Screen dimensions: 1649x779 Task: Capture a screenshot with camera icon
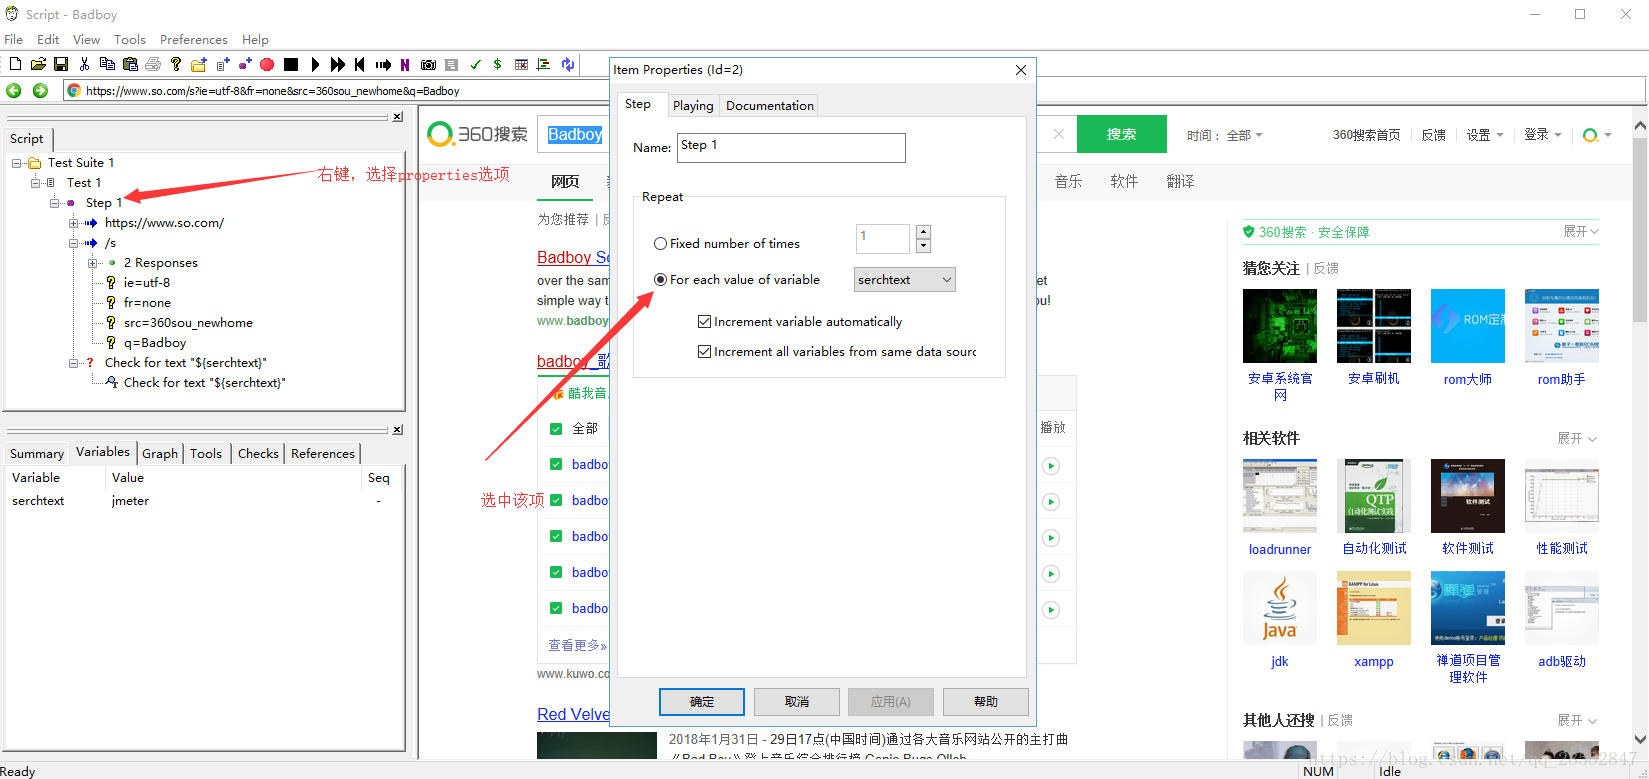click(428, 64)
